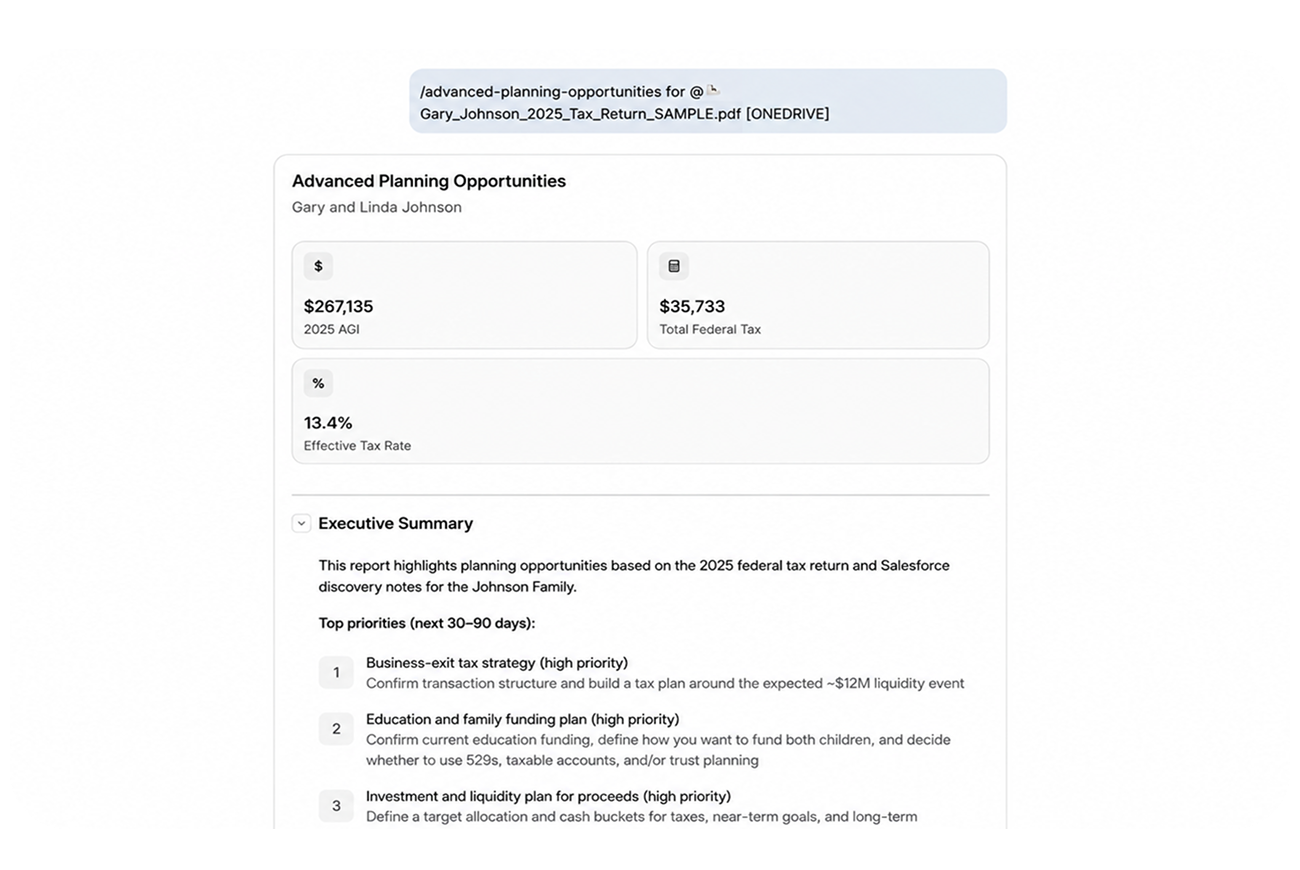Click the number 1 priority badge

[336, 673]
